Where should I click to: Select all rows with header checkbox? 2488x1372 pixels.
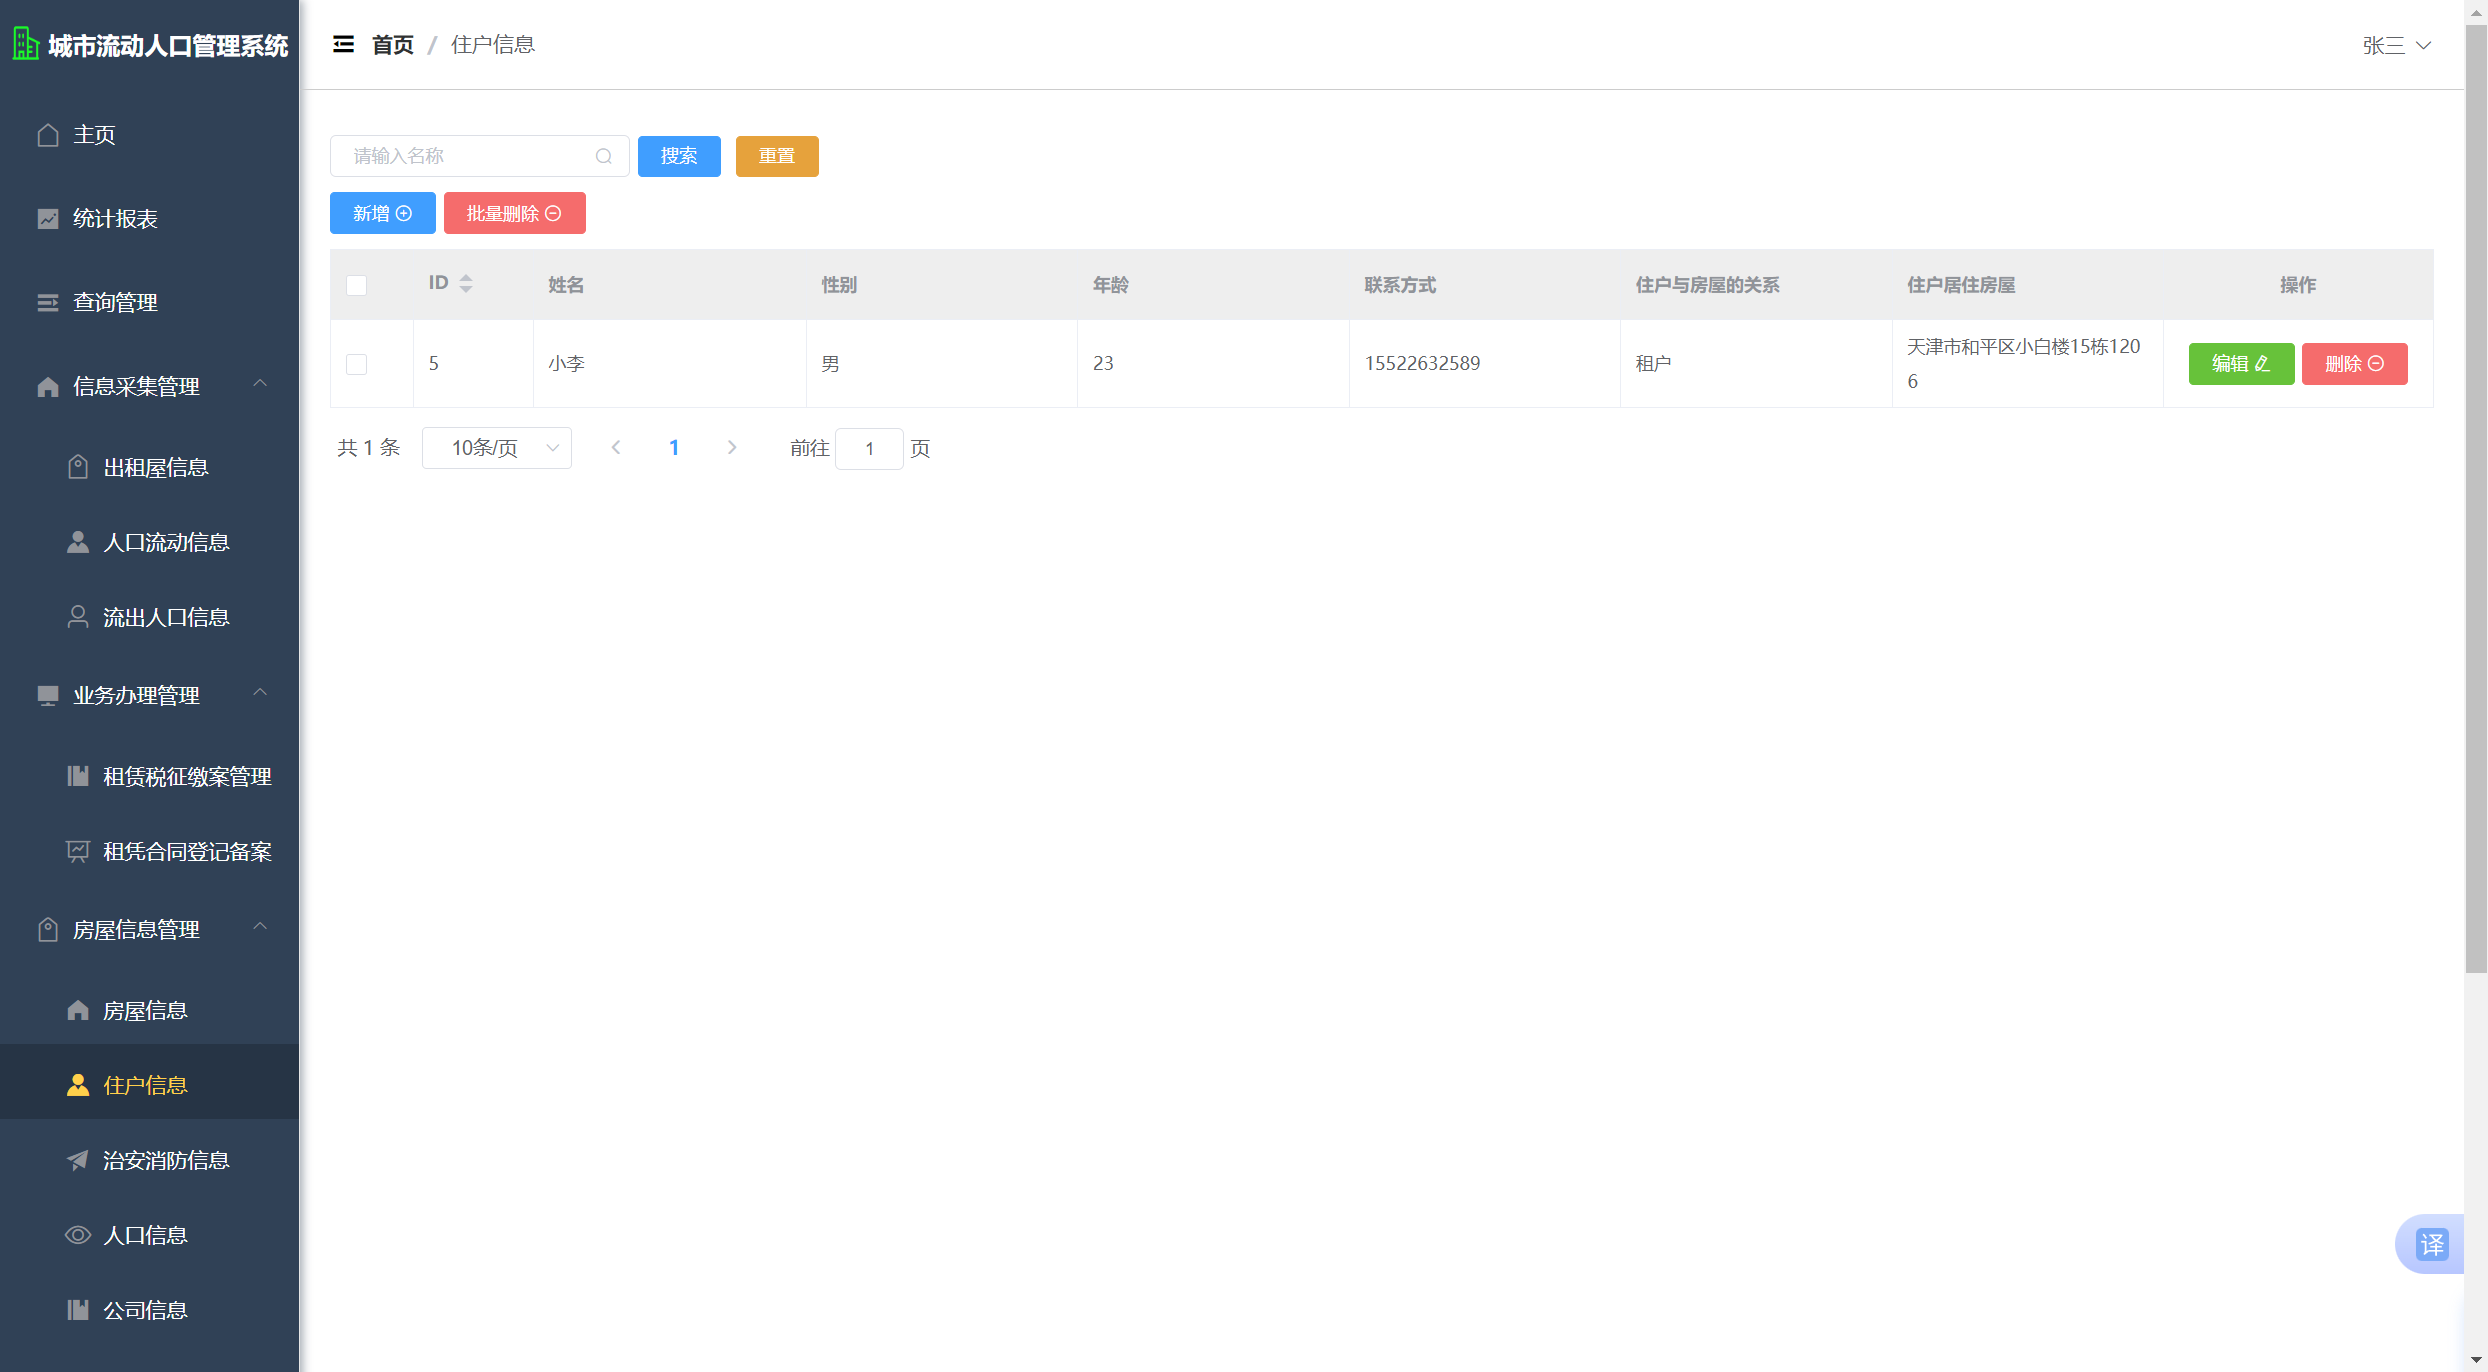coord(356,285)
